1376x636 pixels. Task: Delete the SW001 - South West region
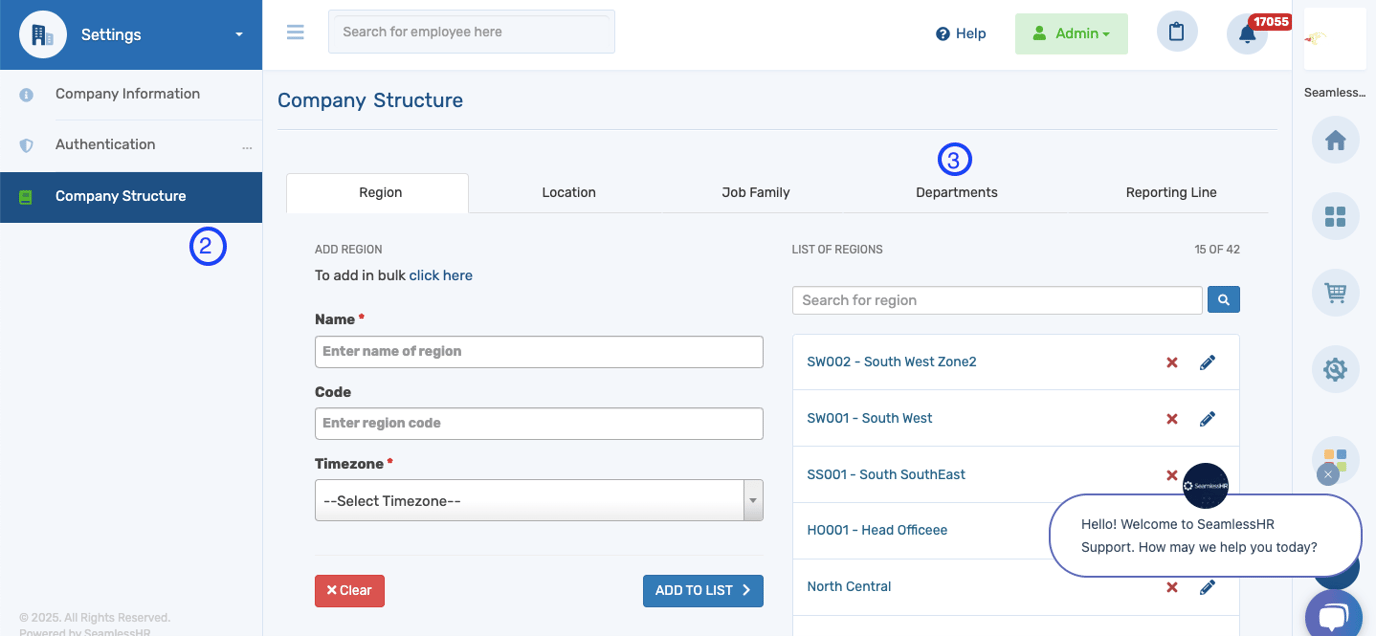point(1172,418)
